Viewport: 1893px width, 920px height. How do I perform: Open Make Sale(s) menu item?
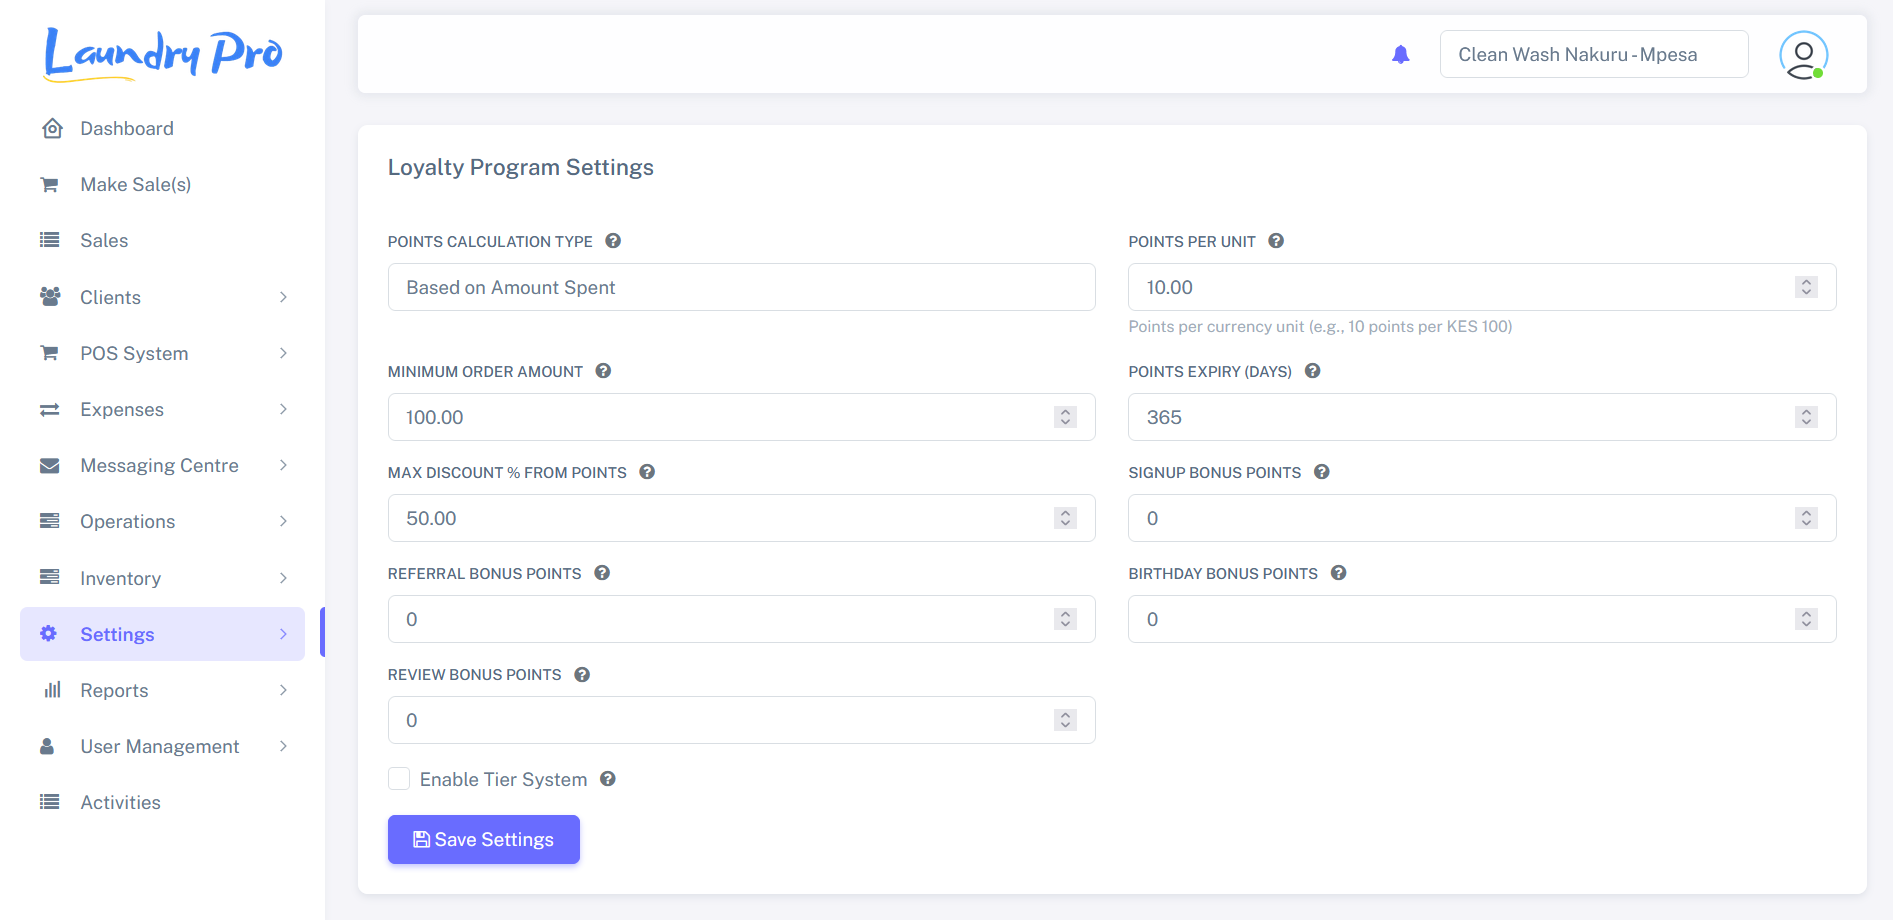click(x=162, y=184)
